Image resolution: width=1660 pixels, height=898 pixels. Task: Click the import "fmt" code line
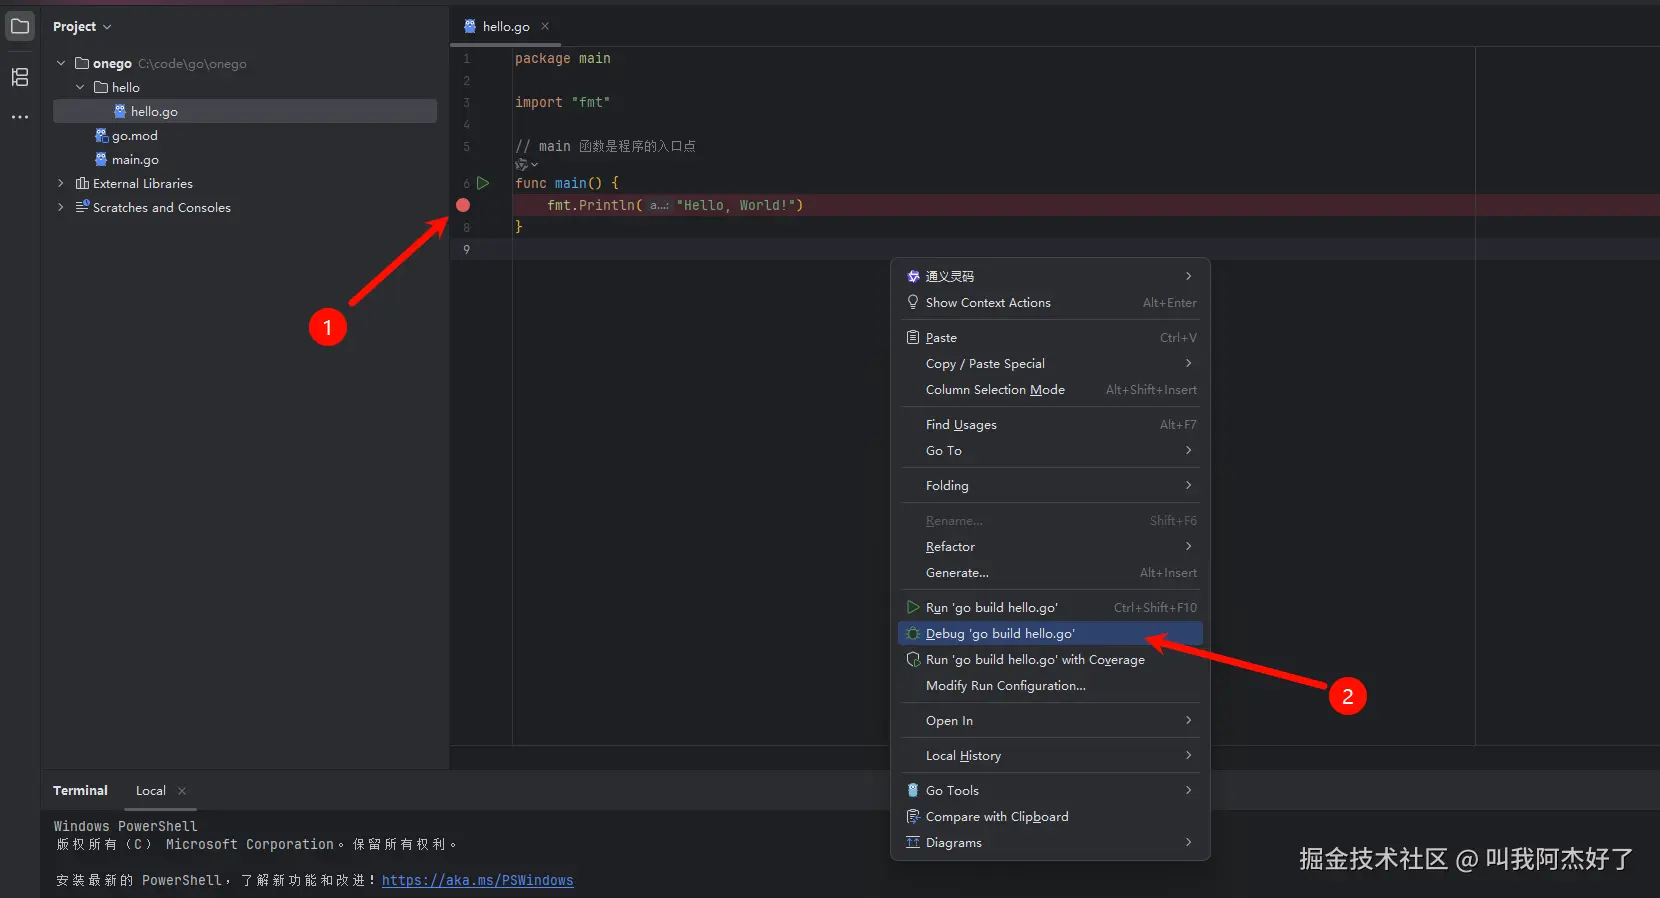tap(563, 102)
